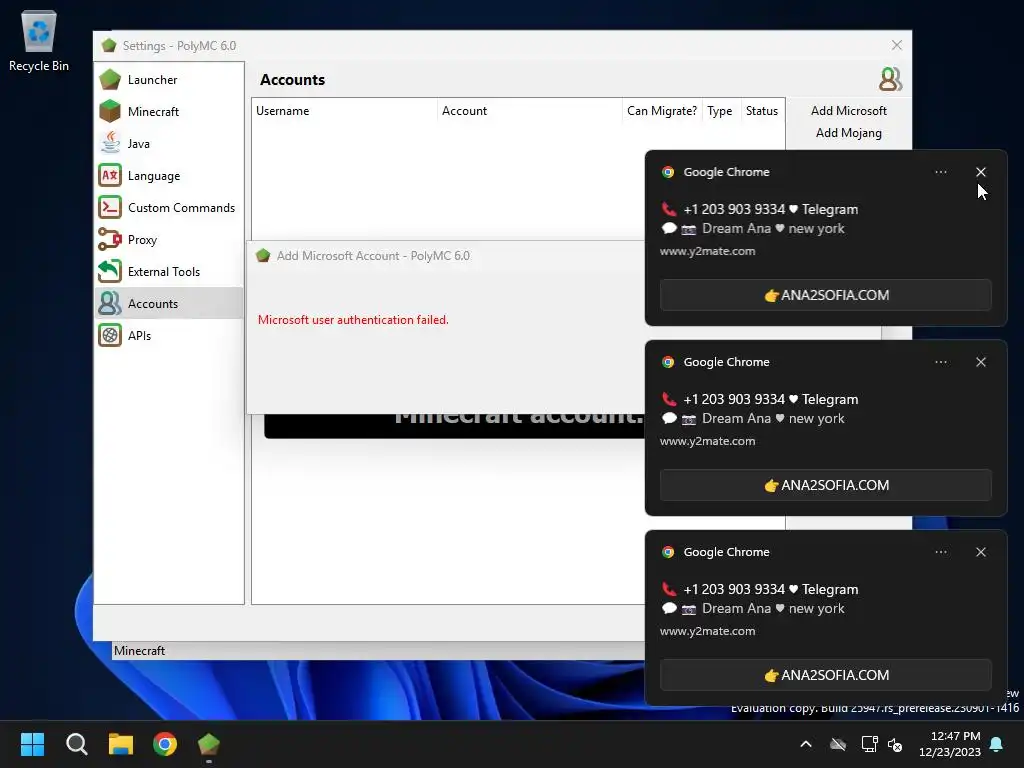Click the Chrome icon in top notification header

pyautogui.click(x=668, y=172)
